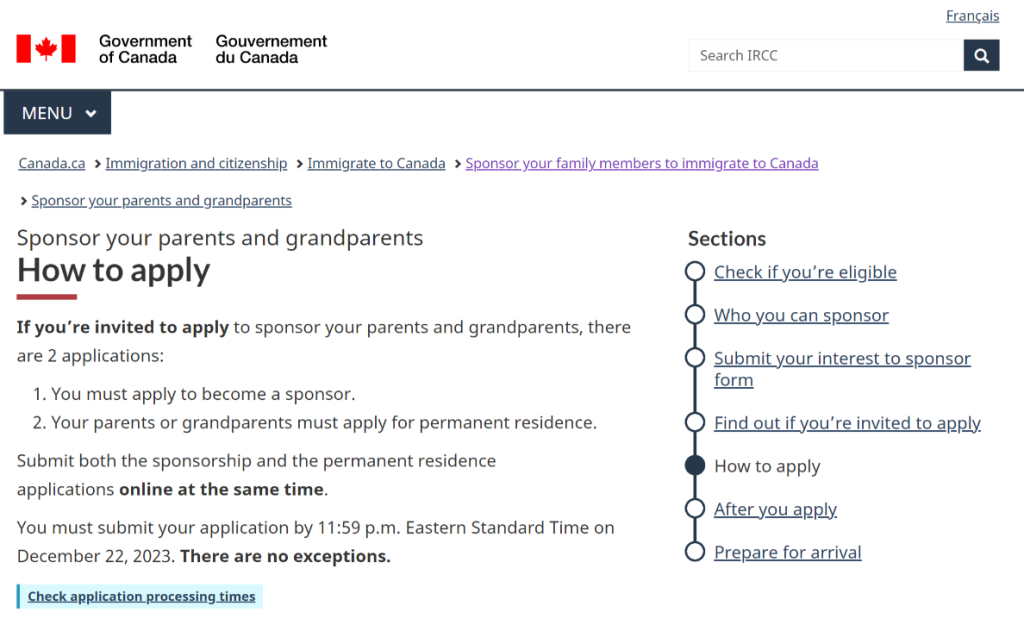Viewport: 1024px width, 631px height.
Task: Go to Immigration and citizenship breadcrumb
Action: (x=196, y=163)
